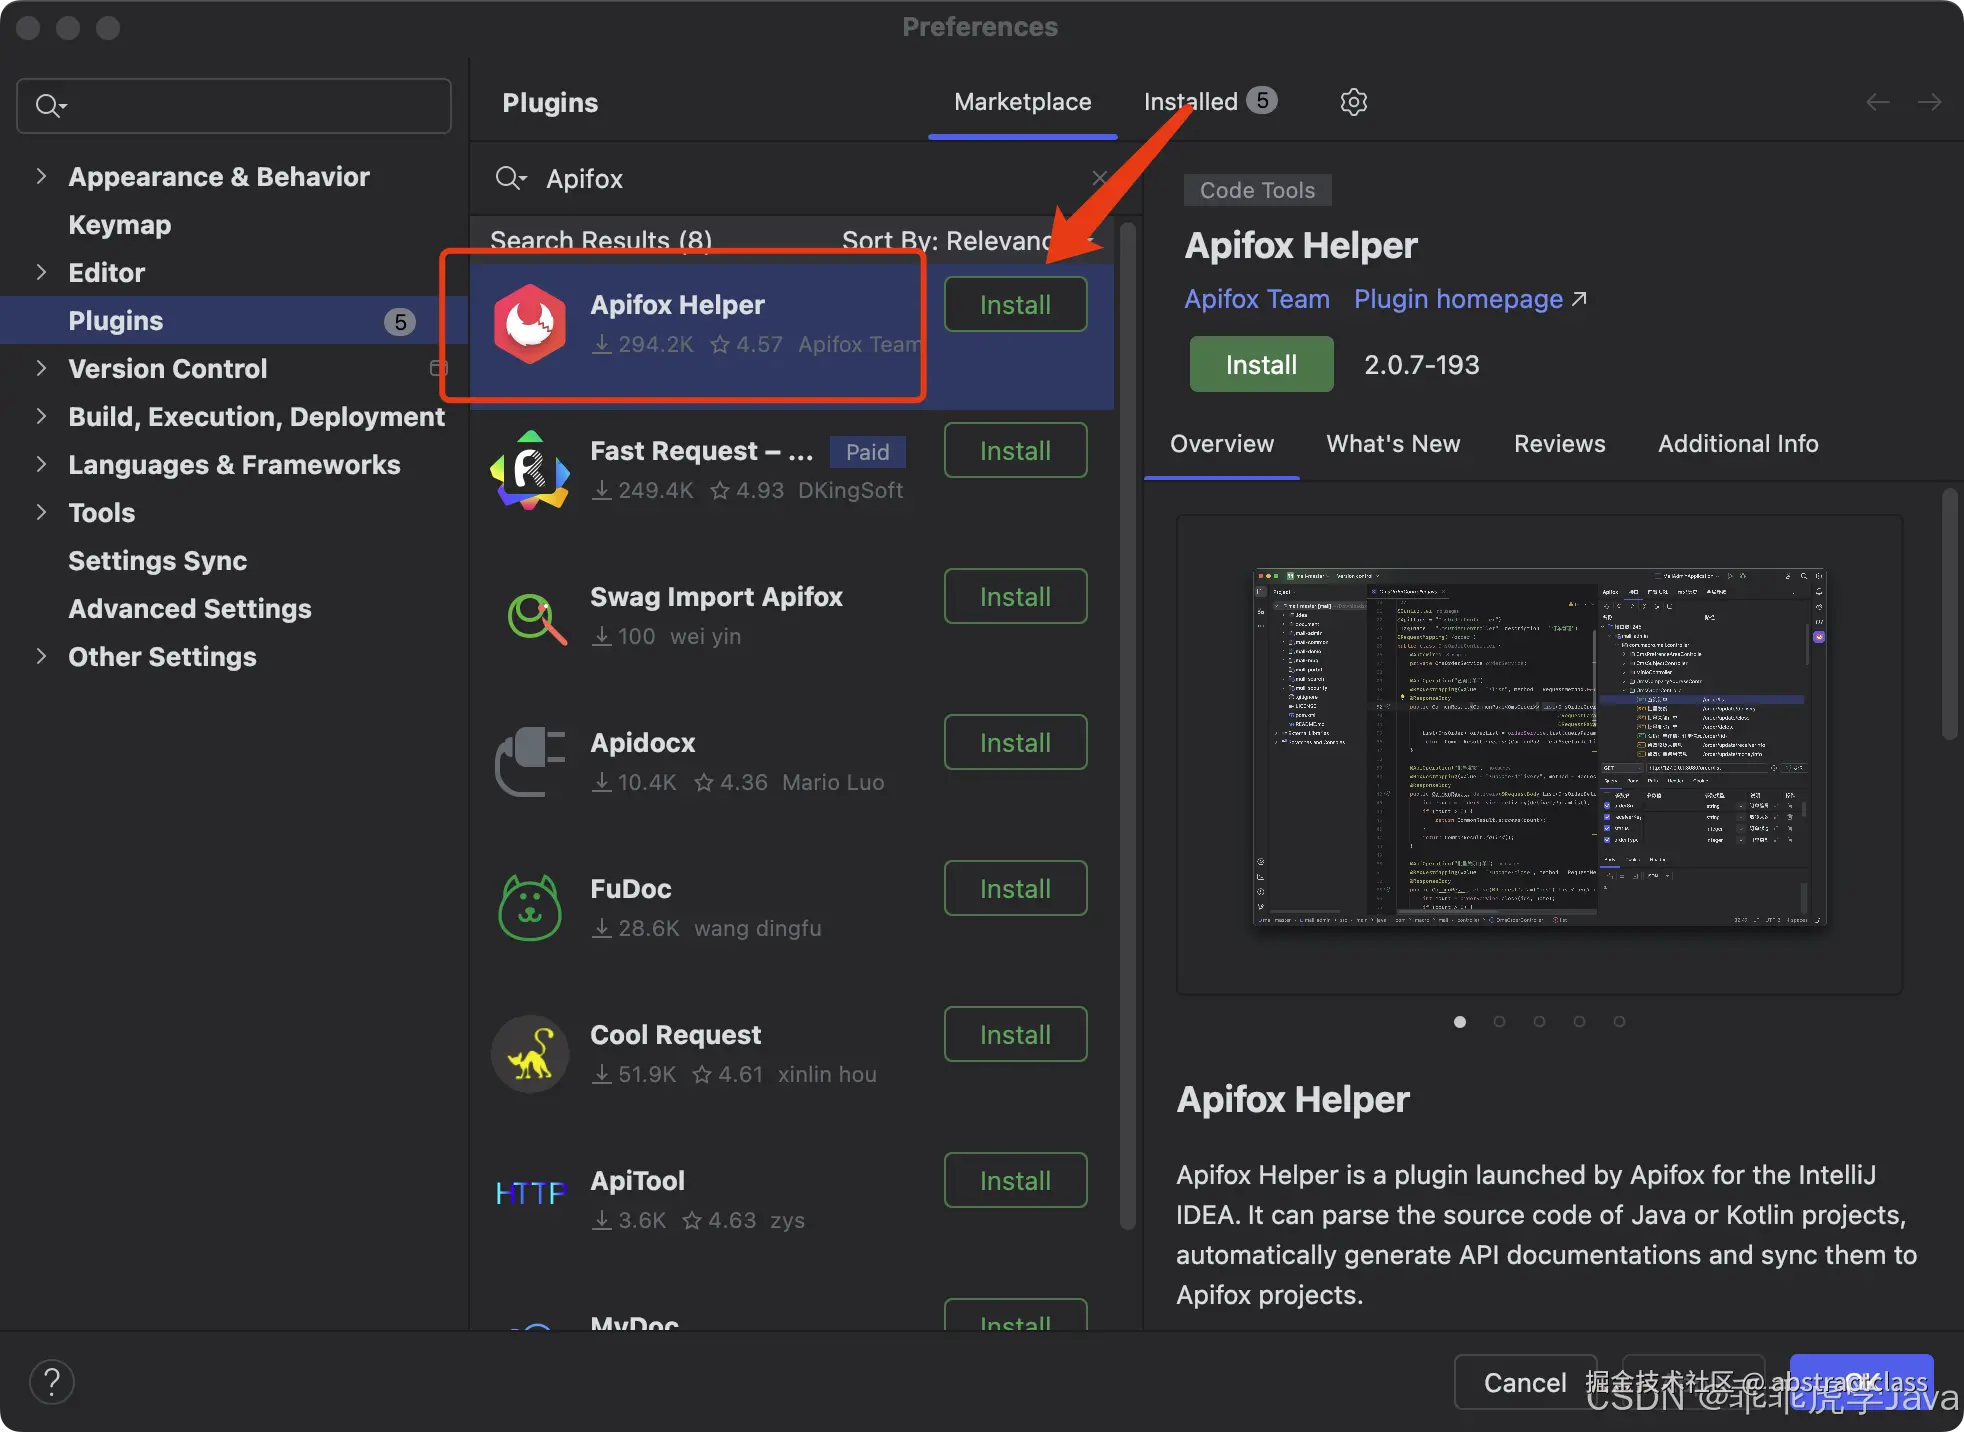The image size is (1964, 1432).
Task: Expand Appearance & Behavior settings
Action: [41, 176]
